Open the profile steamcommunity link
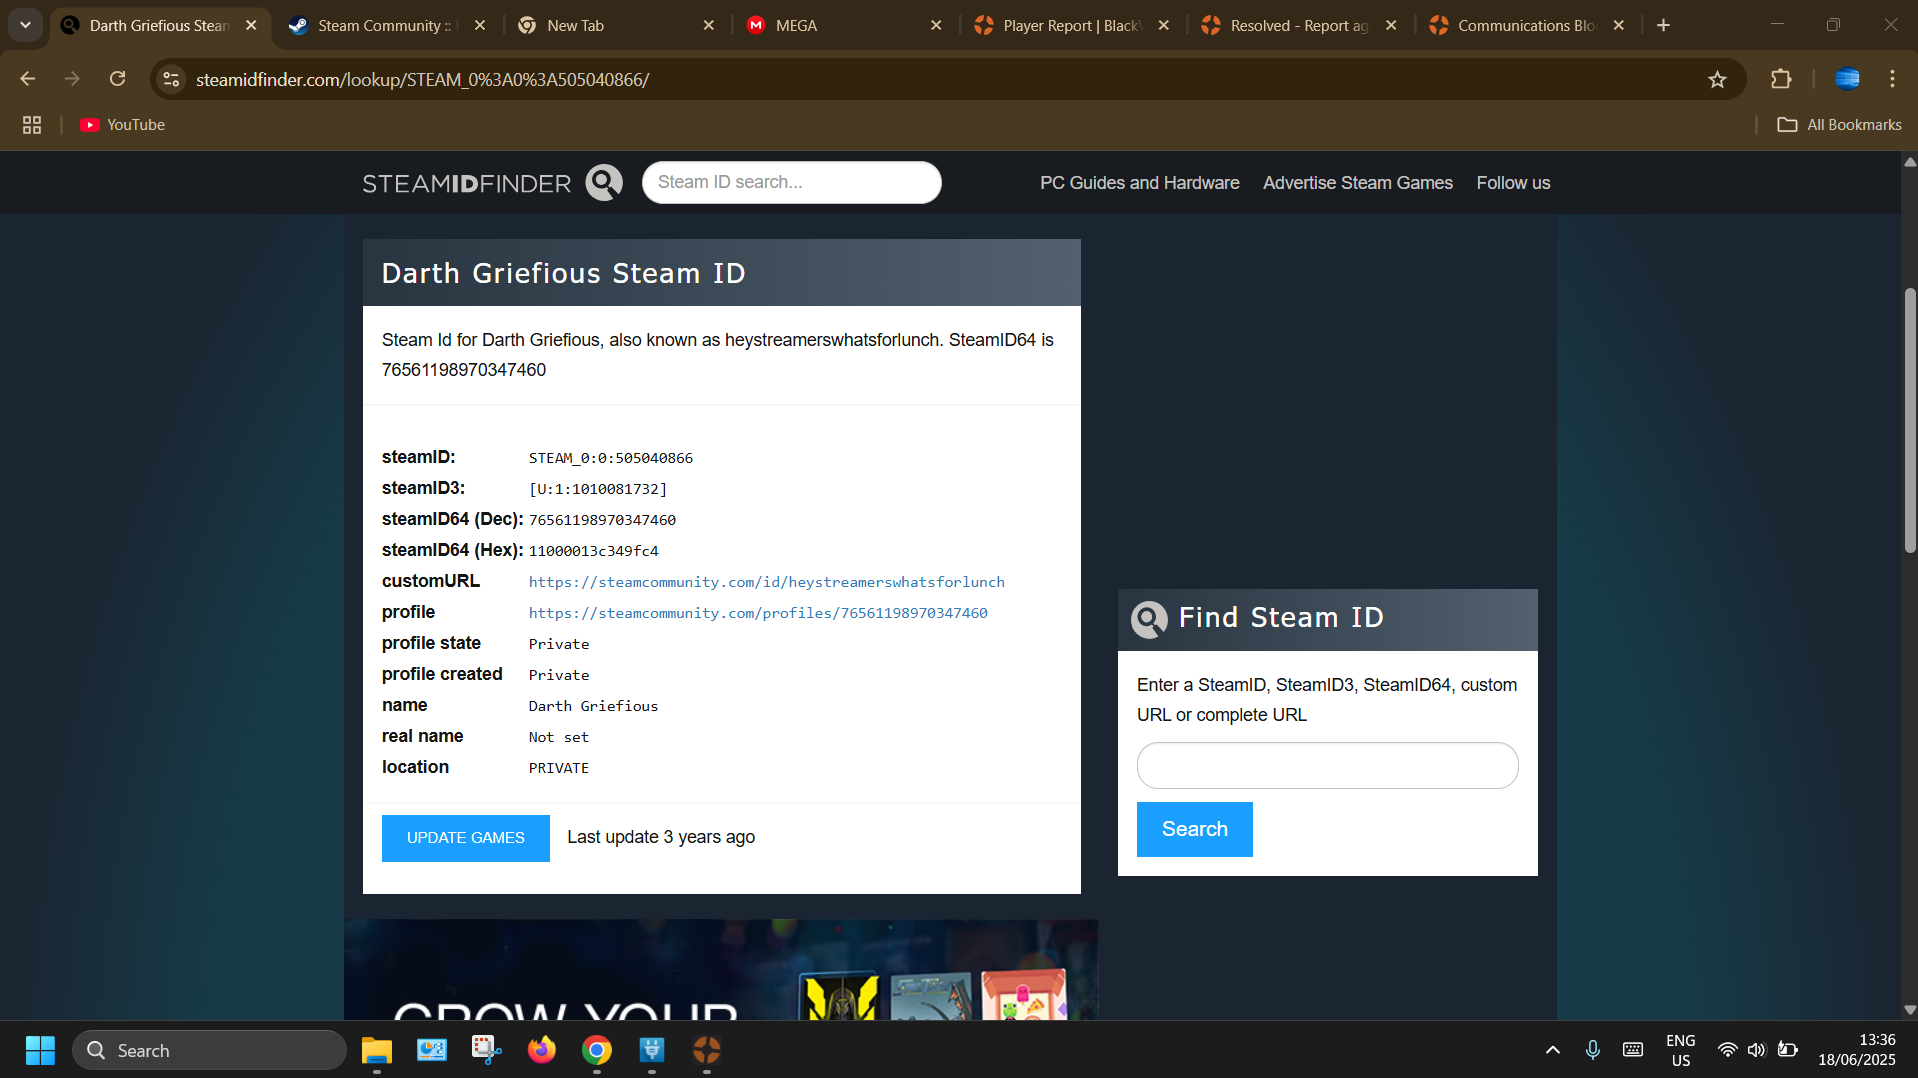1918x1078 pixels. (758, 613)
